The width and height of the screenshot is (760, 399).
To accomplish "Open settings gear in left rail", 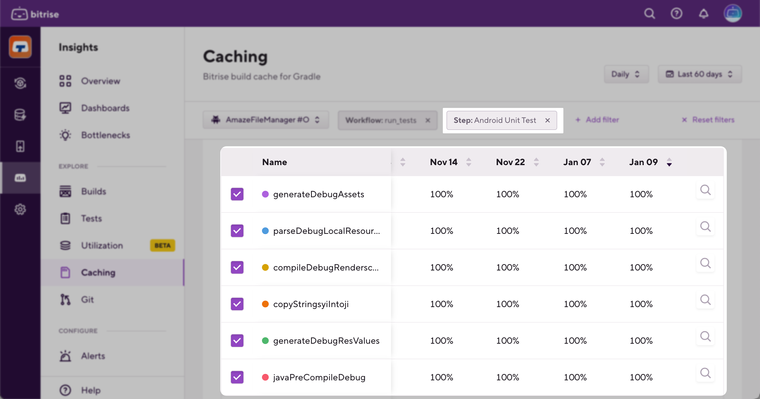I will (20, 209).
